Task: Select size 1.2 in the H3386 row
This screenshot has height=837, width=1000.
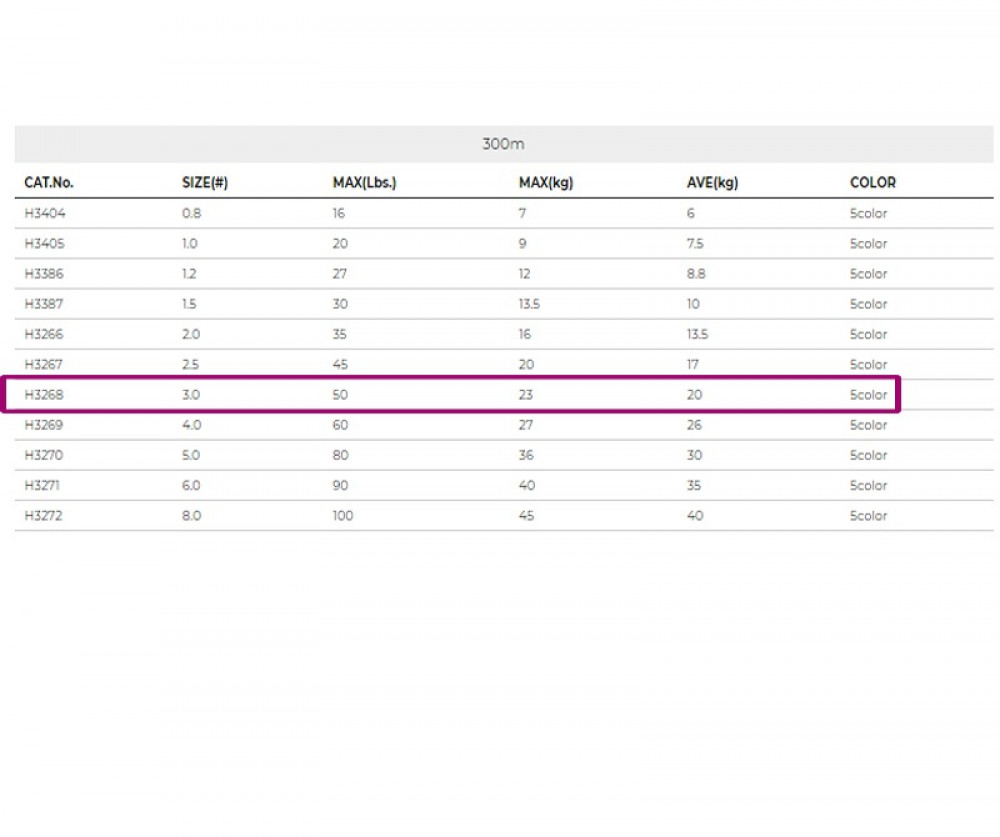Action: tap(190, 274)
